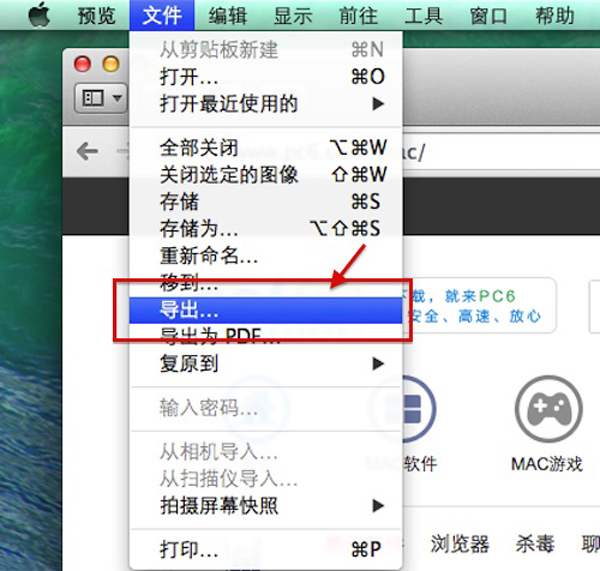The height and width of the screenshot is (571, 600).
Task: Choose 打印… menu item
Action: (266, 549)
